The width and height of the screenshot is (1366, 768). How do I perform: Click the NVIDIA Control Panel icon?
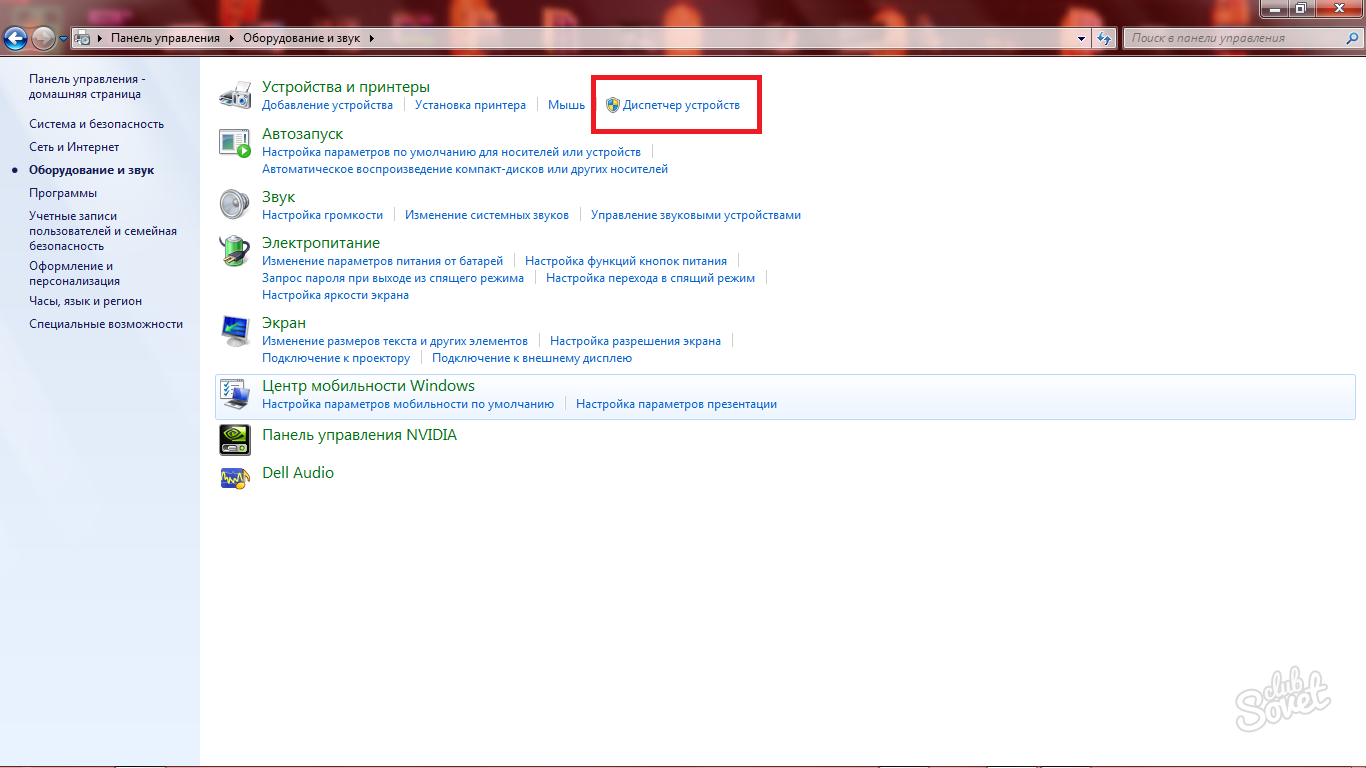coord(234,438)
